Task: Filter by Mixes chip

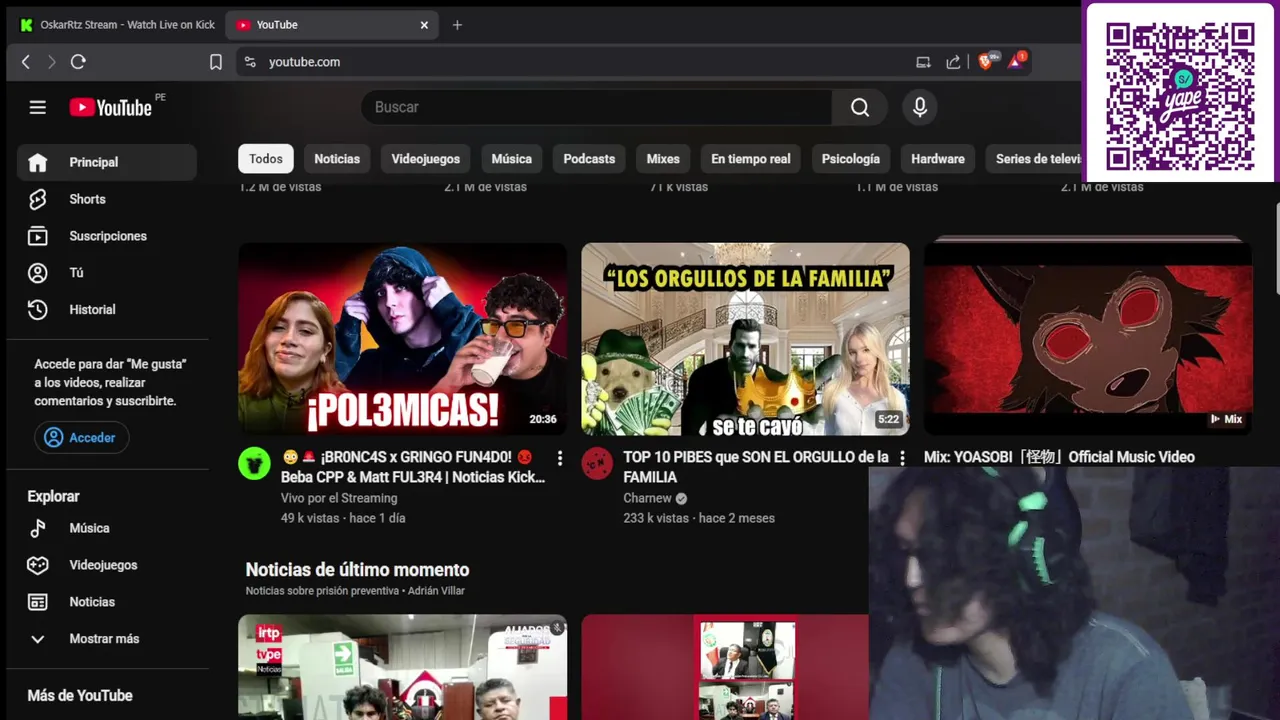Action: point(663,159)
